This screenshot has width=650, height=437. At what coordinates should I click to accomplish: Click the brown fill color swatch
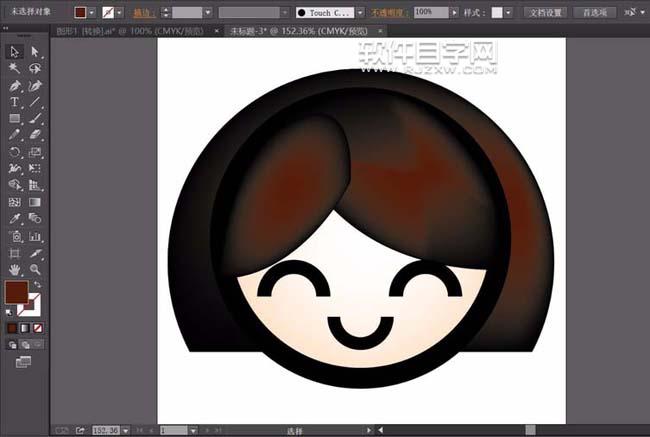16,293
